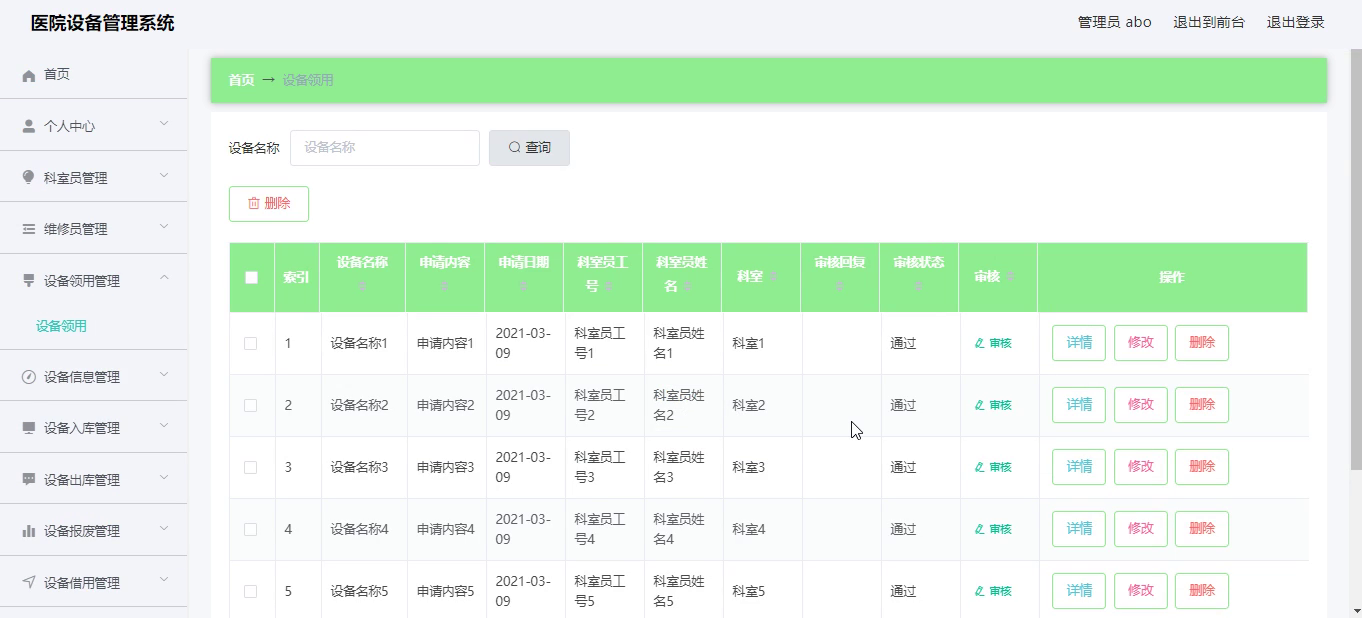This screenshot has width=1362, height=618.
Task: Click 退出登录 link
Action: [x=1296, y=22]
